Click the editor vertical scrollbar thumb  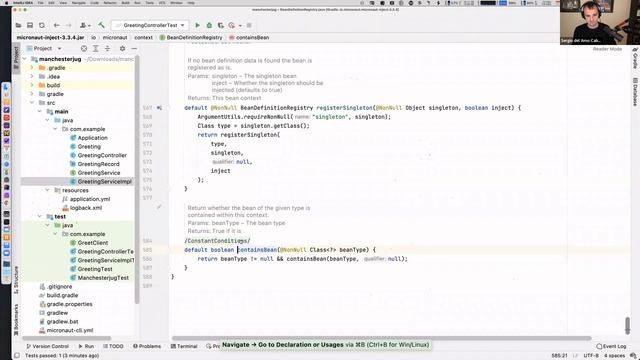point(627,325)
